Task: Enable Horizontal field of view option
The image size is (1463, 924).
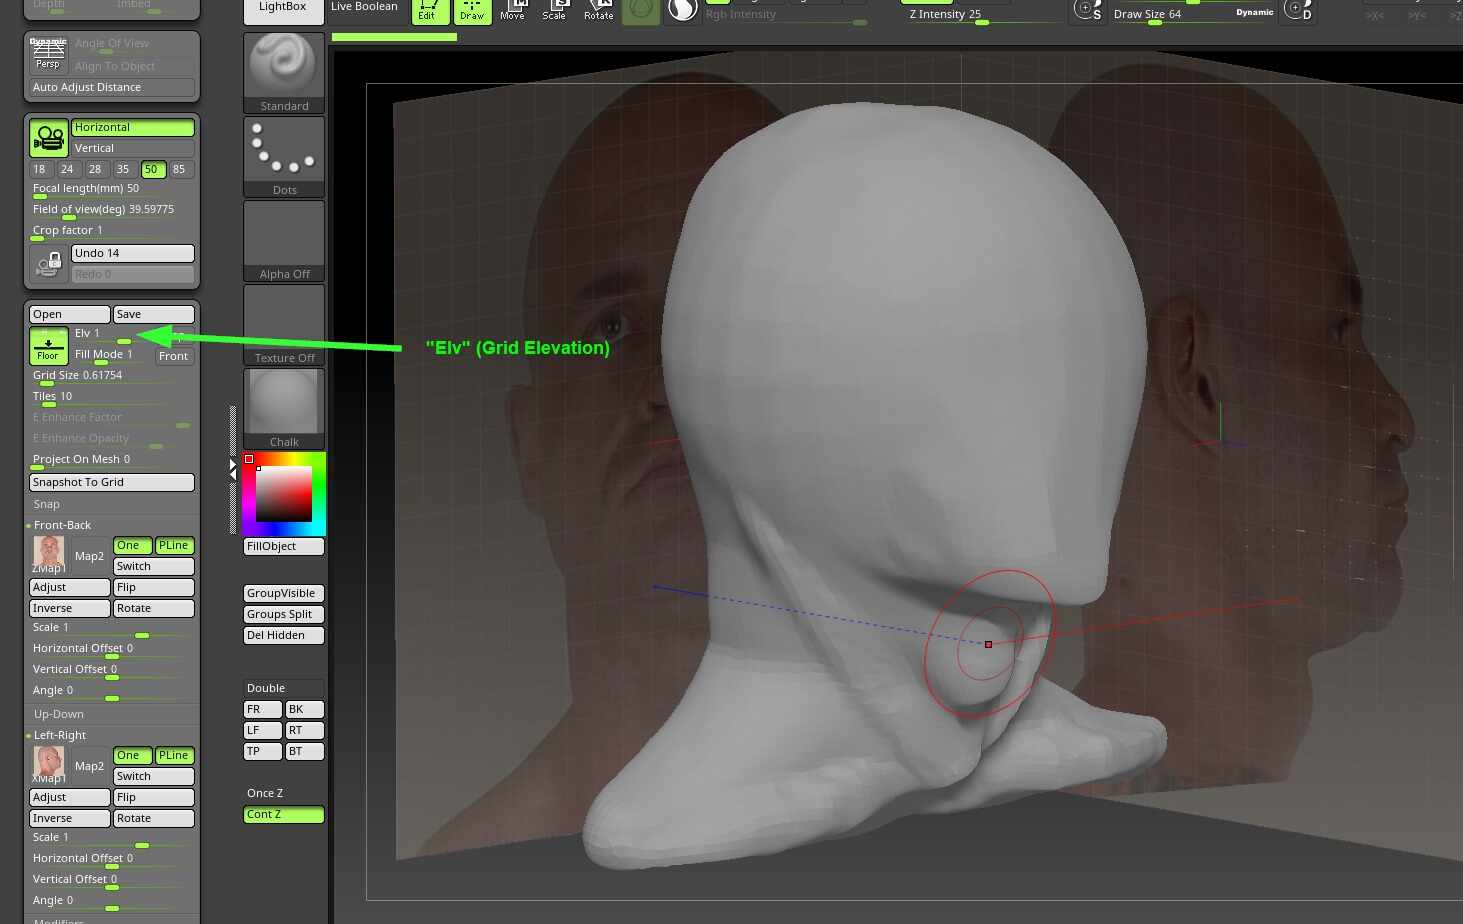Action: click(x=132, y=127)
